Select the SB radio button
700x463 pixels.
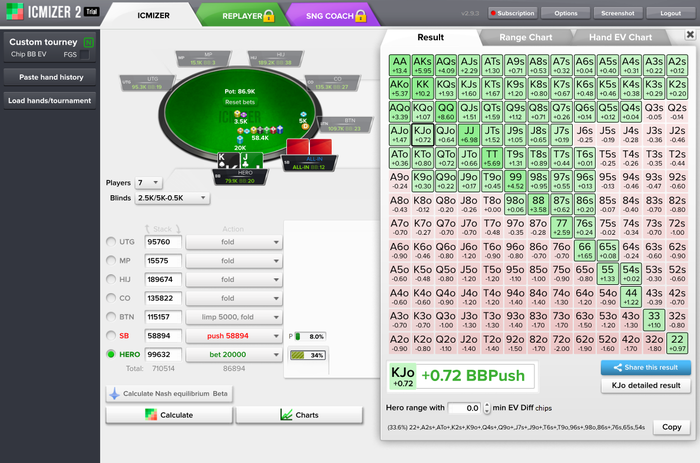(x=111, y=335)
